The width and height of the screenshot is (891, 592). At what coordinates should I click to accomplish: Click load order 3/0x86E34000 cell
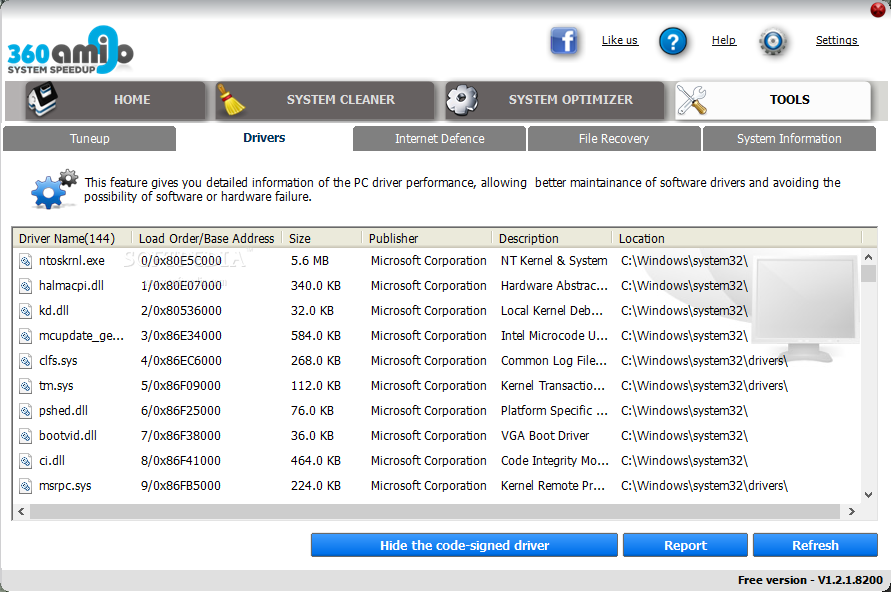click(181, 336)
